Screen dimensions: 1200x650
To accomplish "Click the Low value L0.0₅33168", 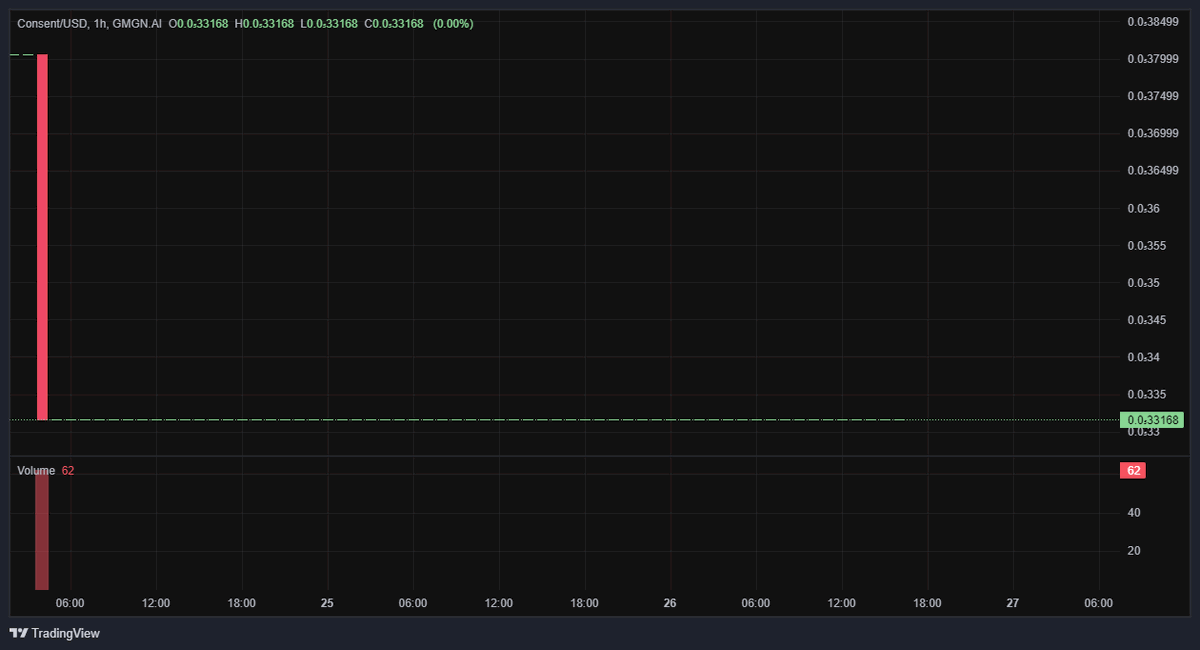I will click(329, 23).
